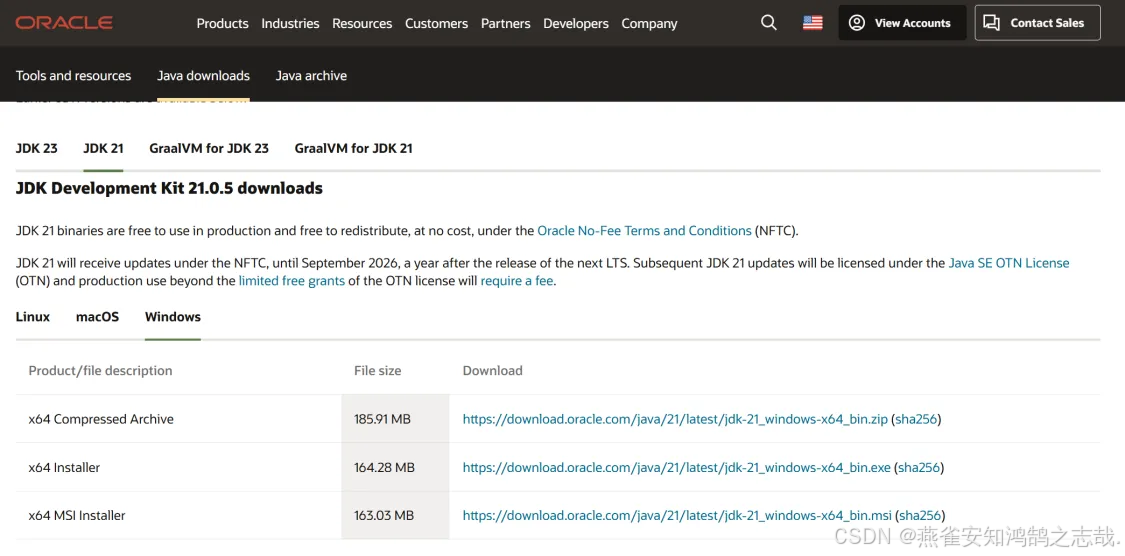The width and height of the screenshot is (1125, 556).
Task: Click the Oracle logo
Action: click(64, 23)
